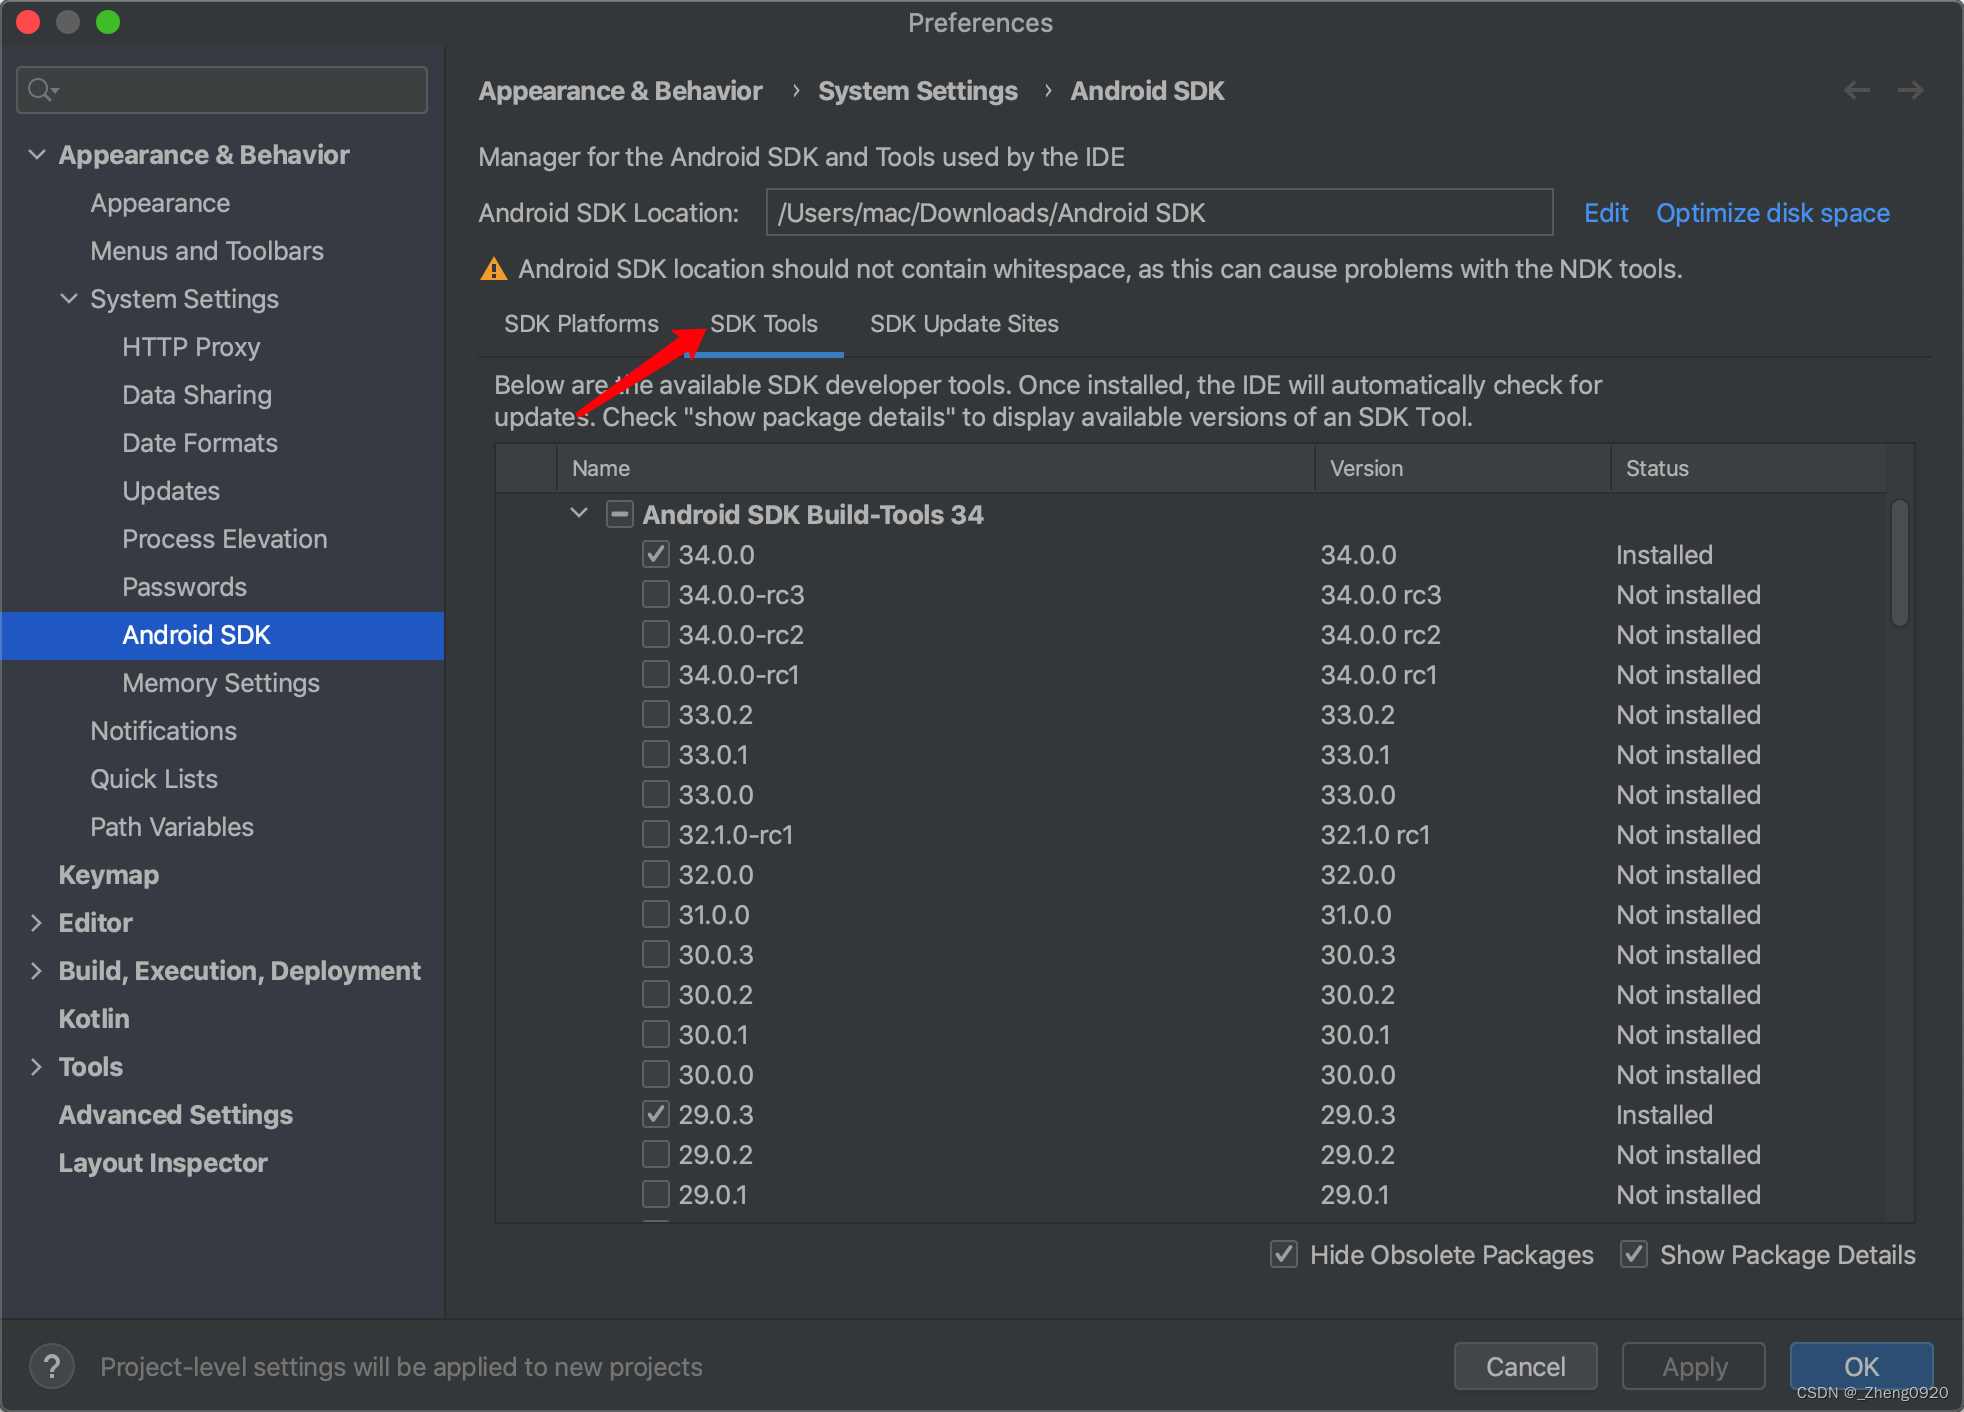Switch to the SDK Platforms tab
1964x1412 pixels.
pos(581,324)
